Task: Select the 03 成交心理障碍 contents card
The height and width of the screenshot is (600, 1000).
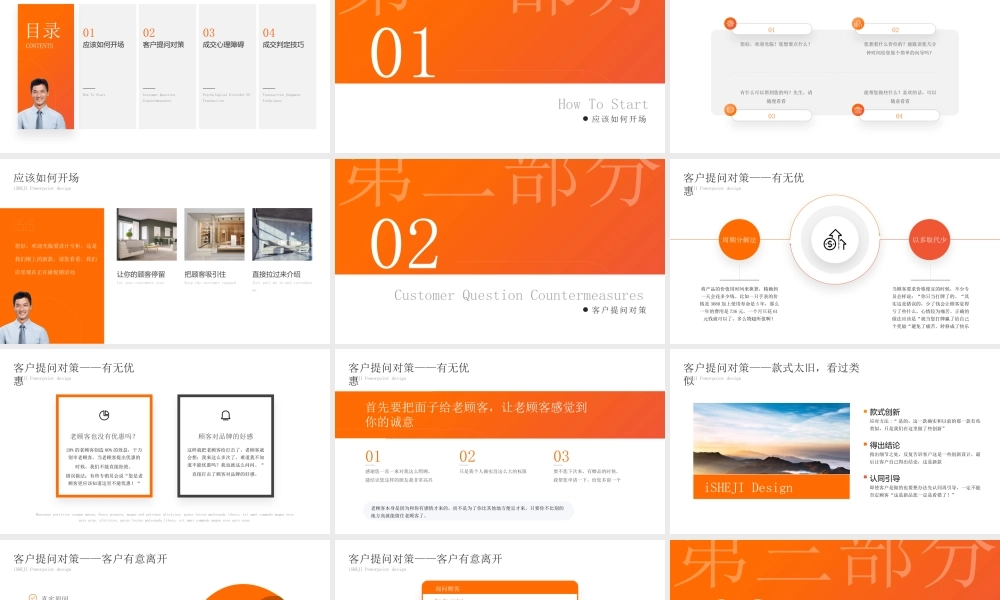Action: [227, 66]
